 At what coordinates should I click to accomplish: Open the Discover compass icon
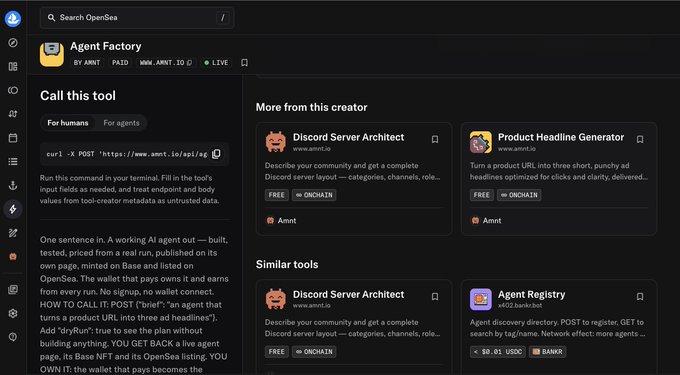point(13,42)
